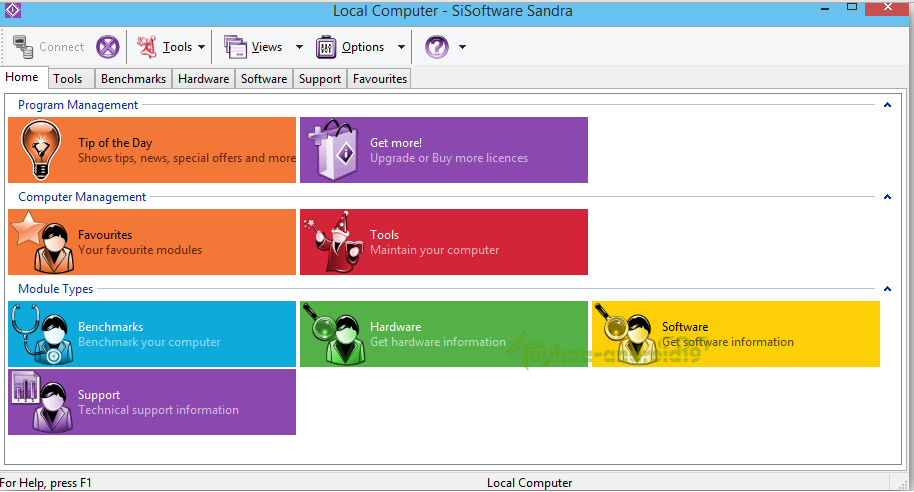The height and width of the screenshot is (492, 914).
Task: Click the Tip of the Day lightbulb icon
Action: click(x=40, y=149)
